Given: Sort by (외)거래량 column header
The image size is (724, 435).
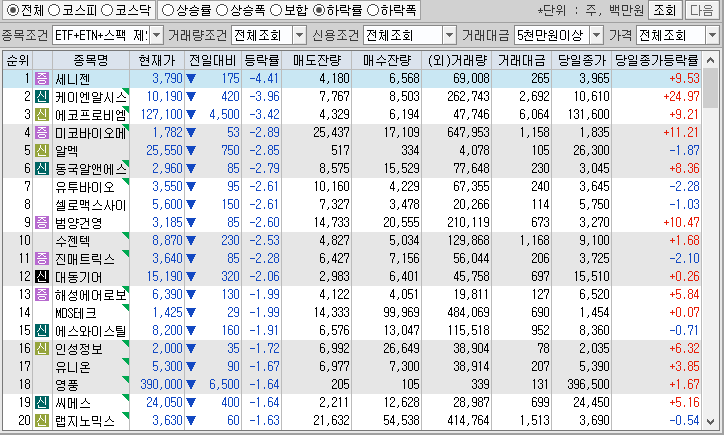Looking at the screenshot, I should point(457,60).
